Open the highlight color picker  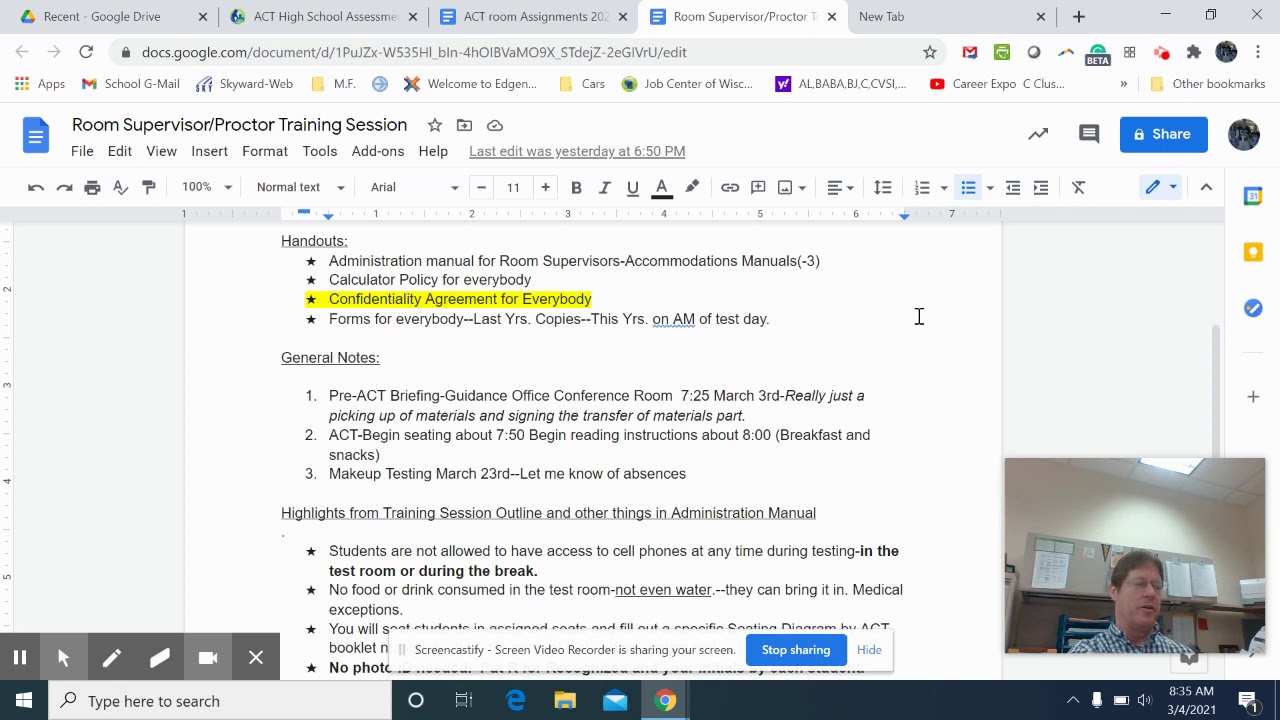(692, 187)
